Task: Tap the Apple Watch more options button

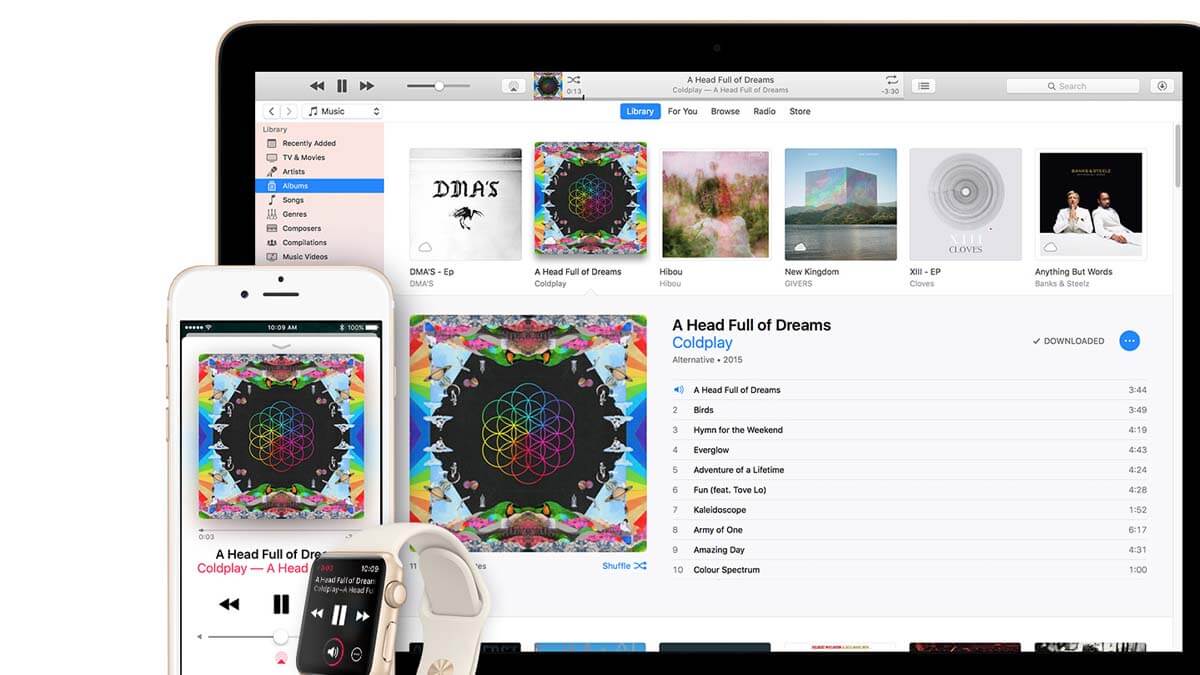Action: [358, 654]
